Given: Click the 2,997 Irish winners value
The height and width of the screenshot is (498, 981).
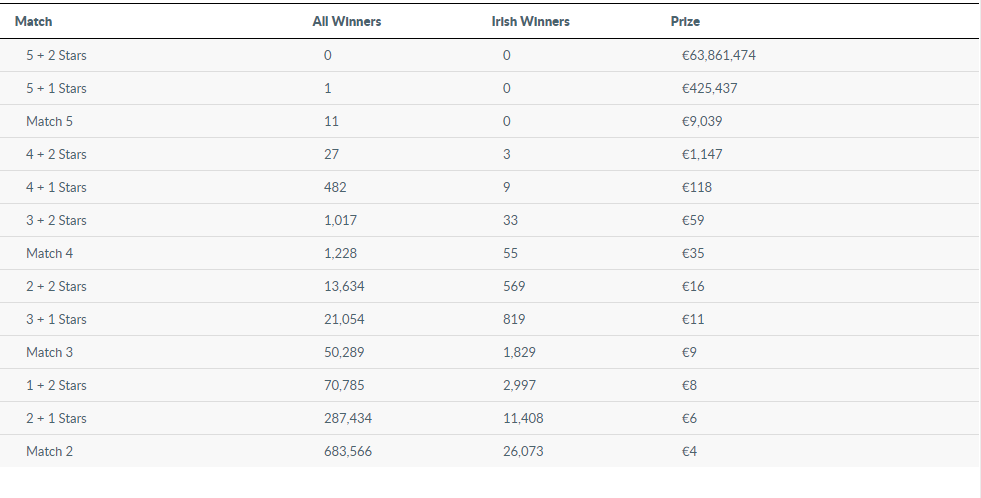Looking at the screenshot, I should pyautogui.click(x=520, y=385).
